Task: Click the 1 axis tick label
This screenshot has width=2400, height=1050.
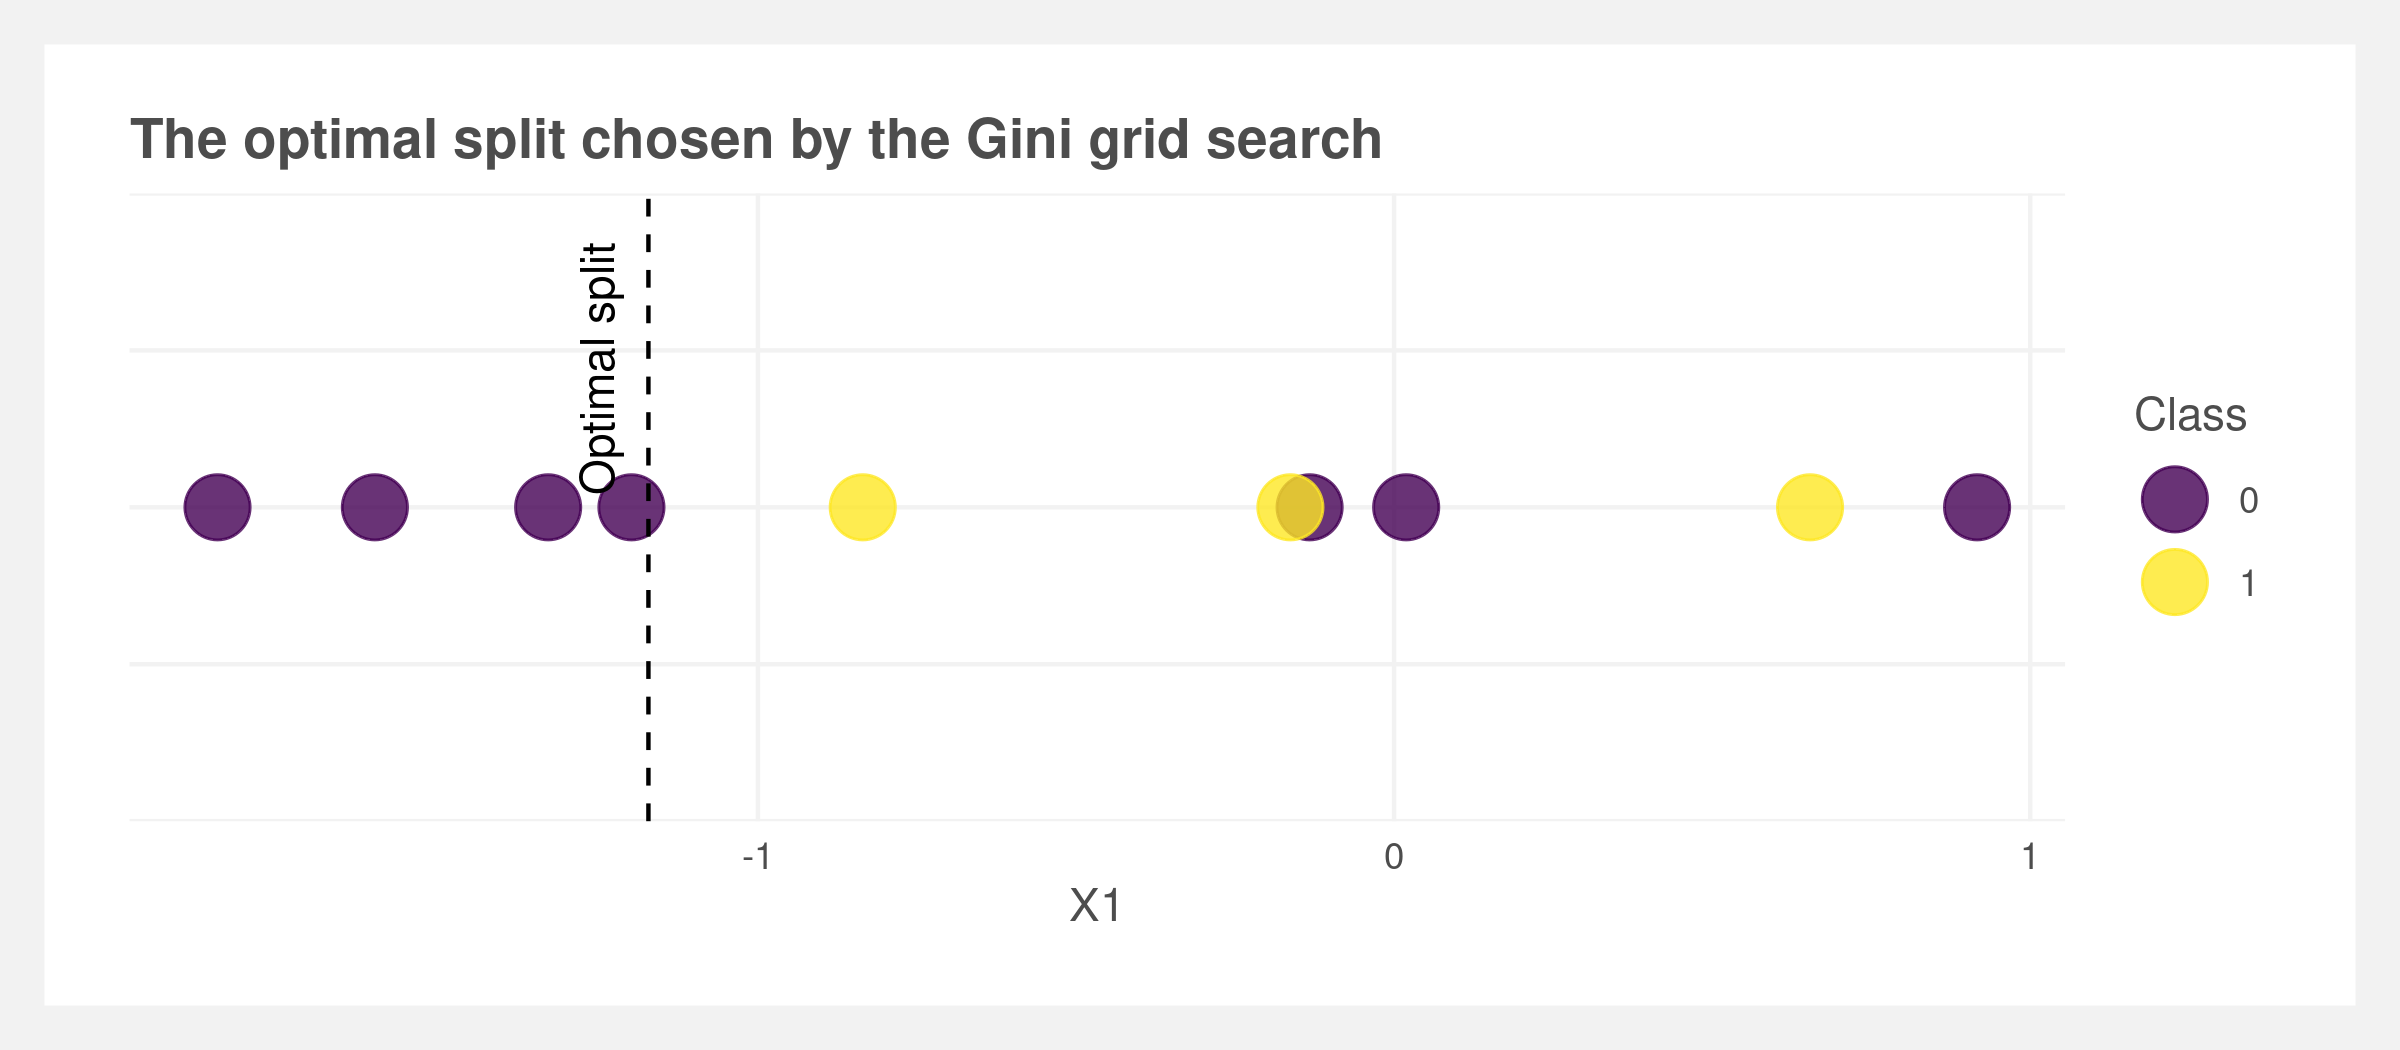Action: click(2029, 857)
